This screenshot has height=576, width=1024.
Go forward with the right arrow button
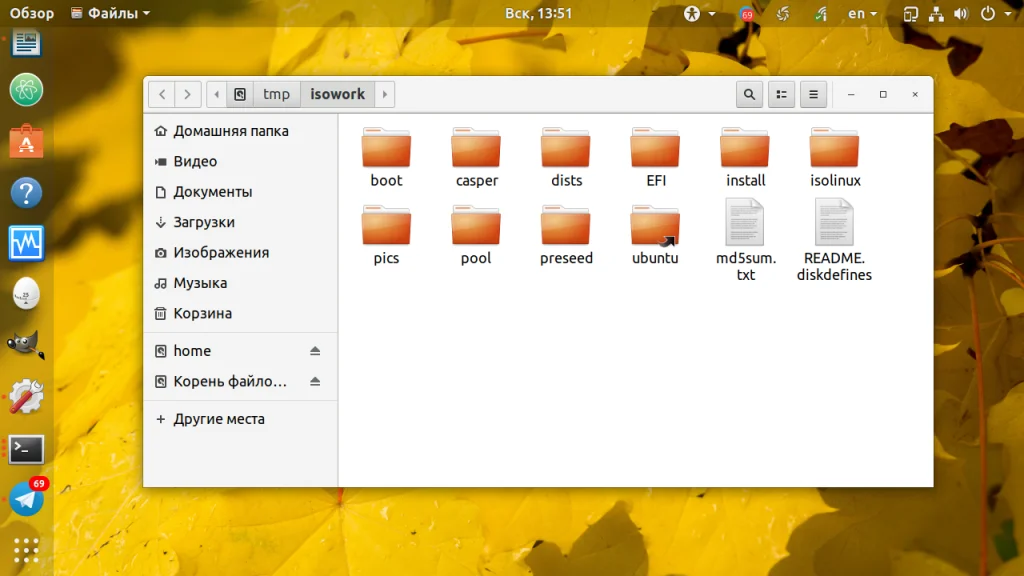click(x=188, y=94)
